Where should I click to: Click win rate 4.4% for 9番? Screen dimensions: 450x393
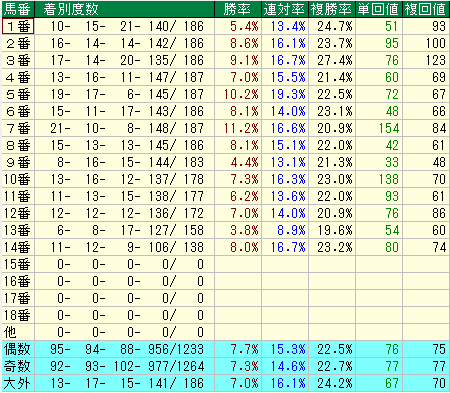tap(244, 162)
